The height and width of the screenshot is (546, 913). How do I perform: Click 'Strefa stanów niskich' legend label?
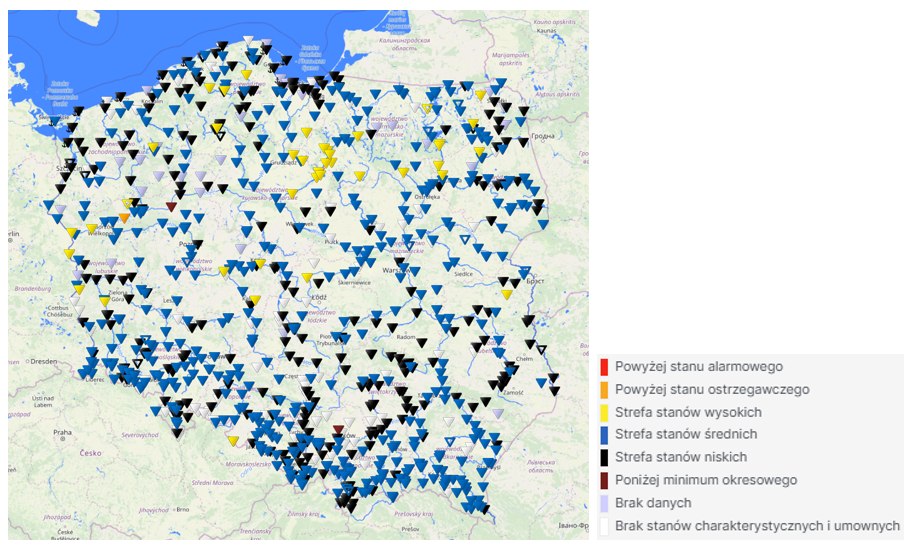tap(685, 457)
